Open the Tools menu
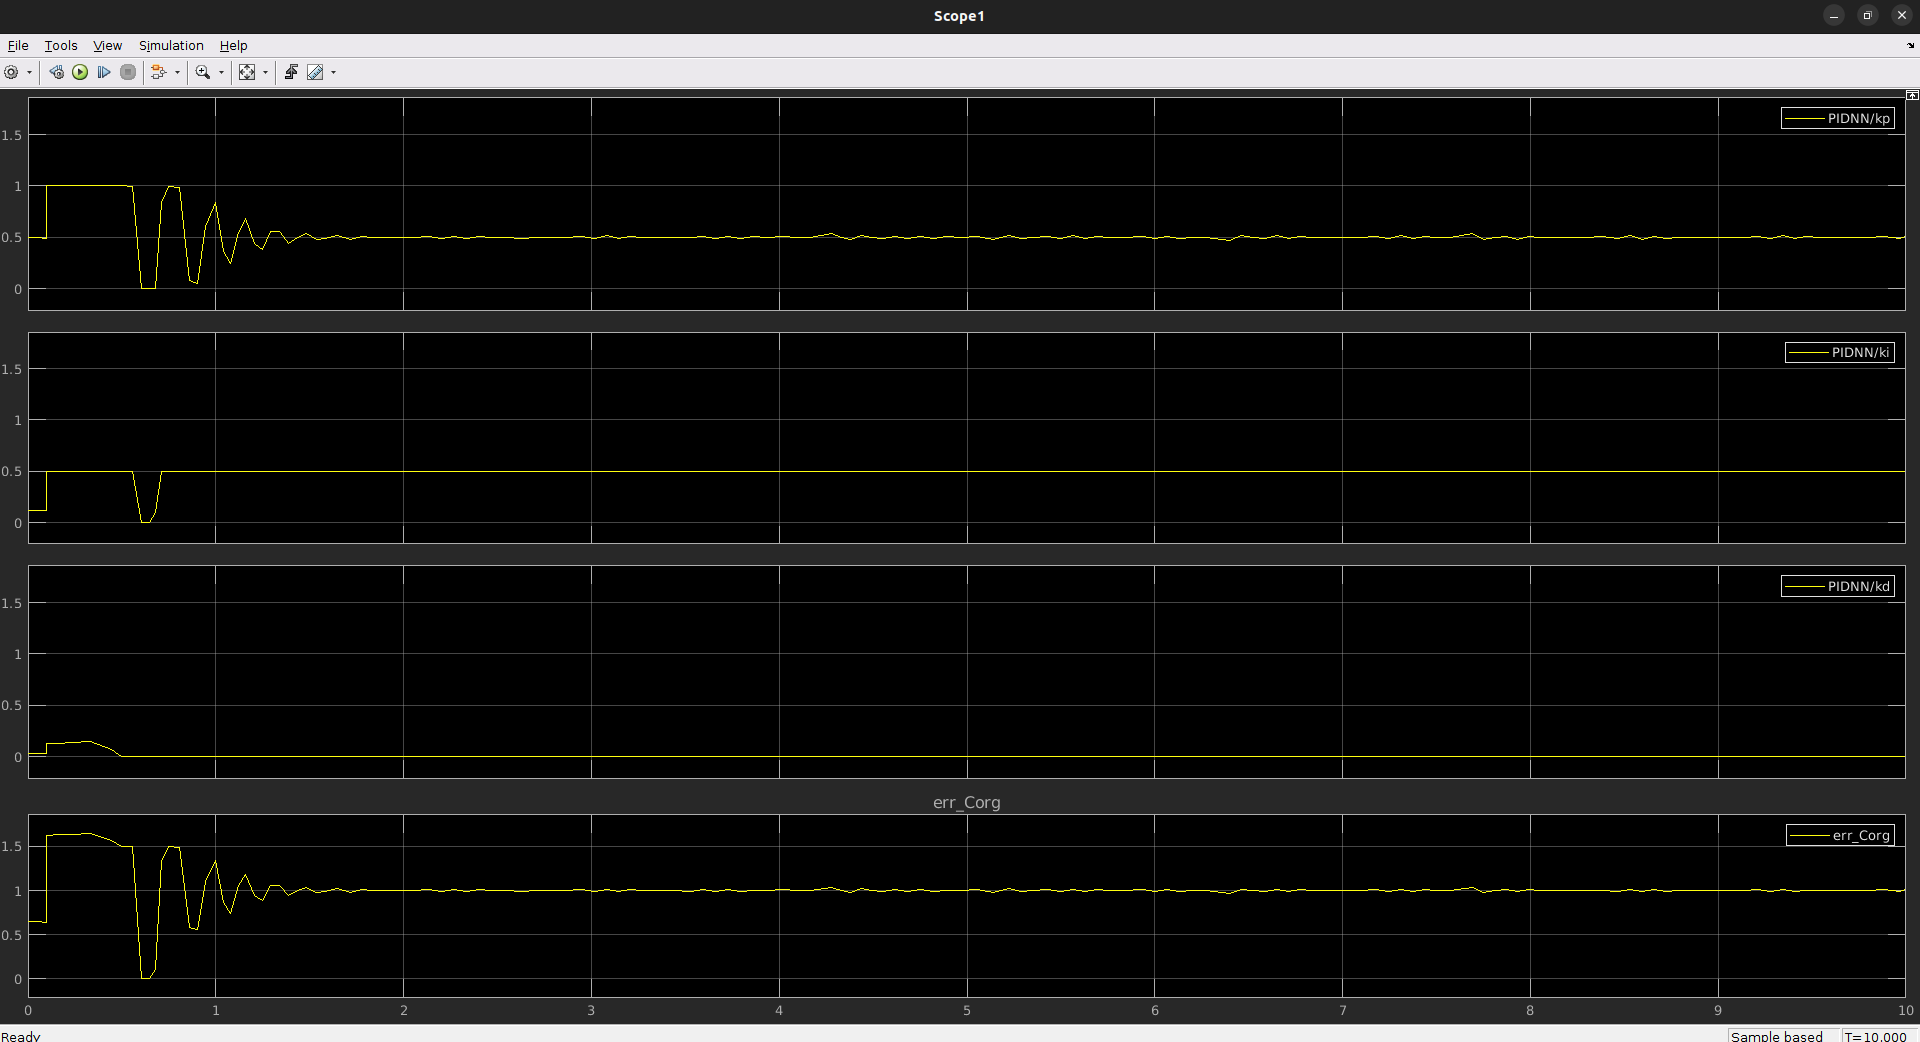1920x1042 pixels. [61, 46]
